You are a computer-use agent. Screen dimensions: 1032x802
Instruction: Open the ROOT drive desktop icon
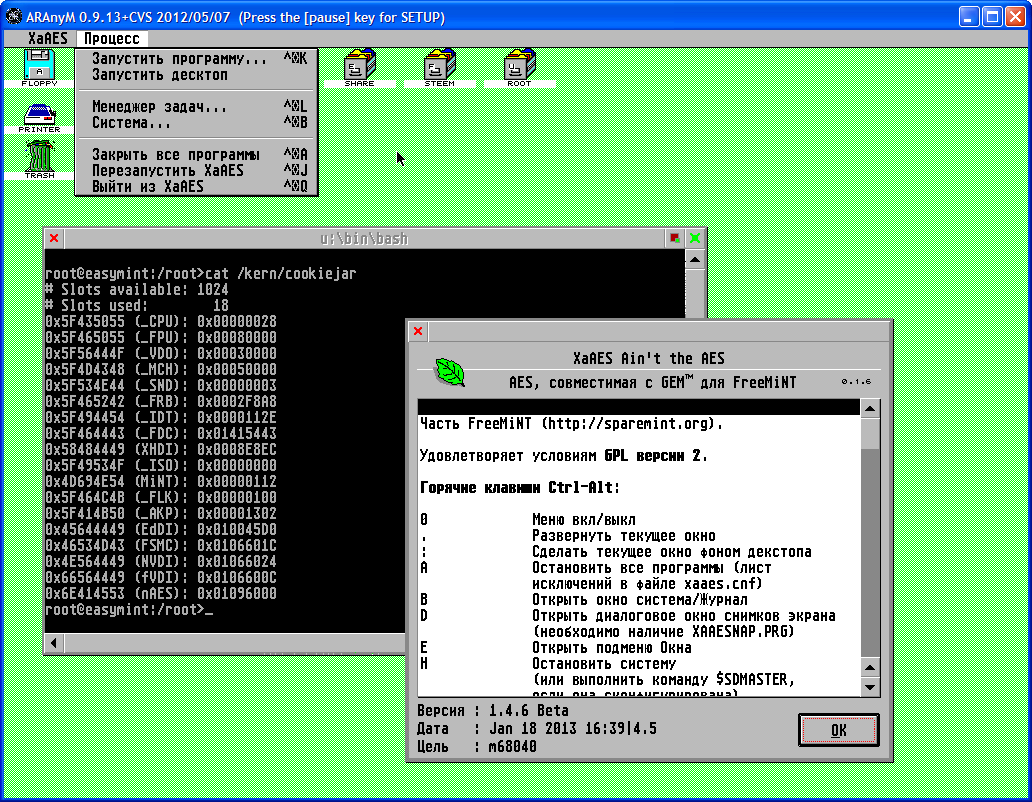click(x=519, y=68)
